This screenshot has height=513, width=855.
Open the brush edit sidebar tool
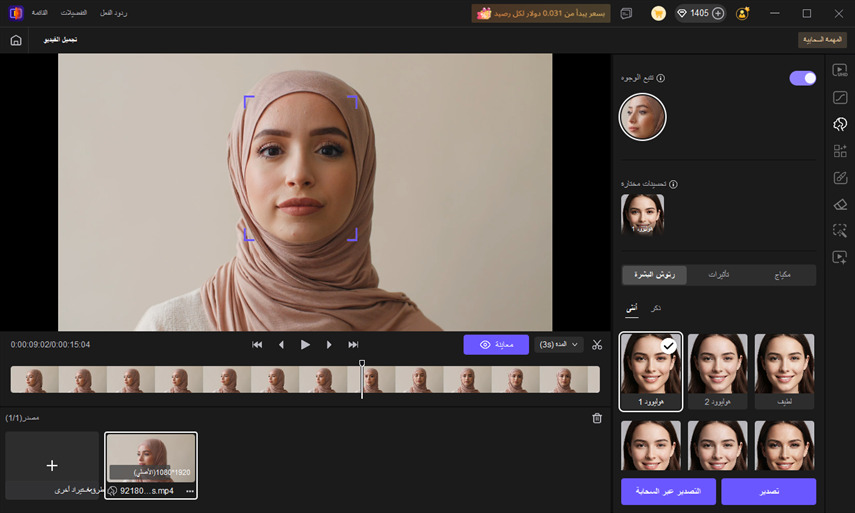coord(840,178)
